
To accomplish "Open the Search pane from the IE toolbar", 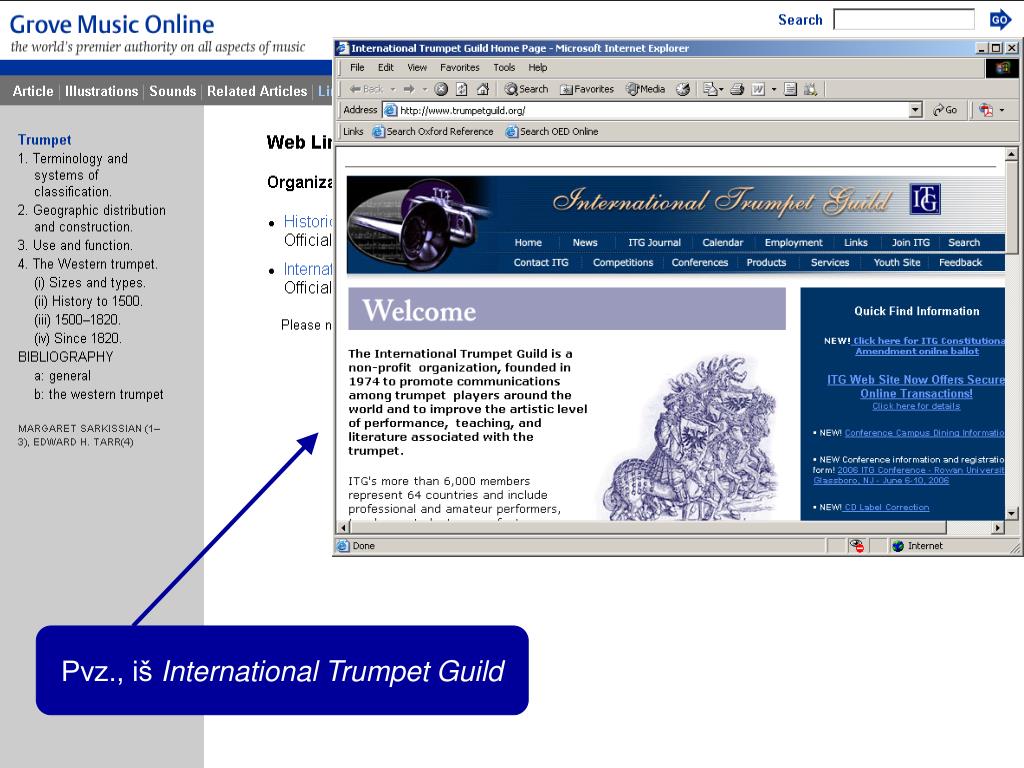I will click(526, 89).
